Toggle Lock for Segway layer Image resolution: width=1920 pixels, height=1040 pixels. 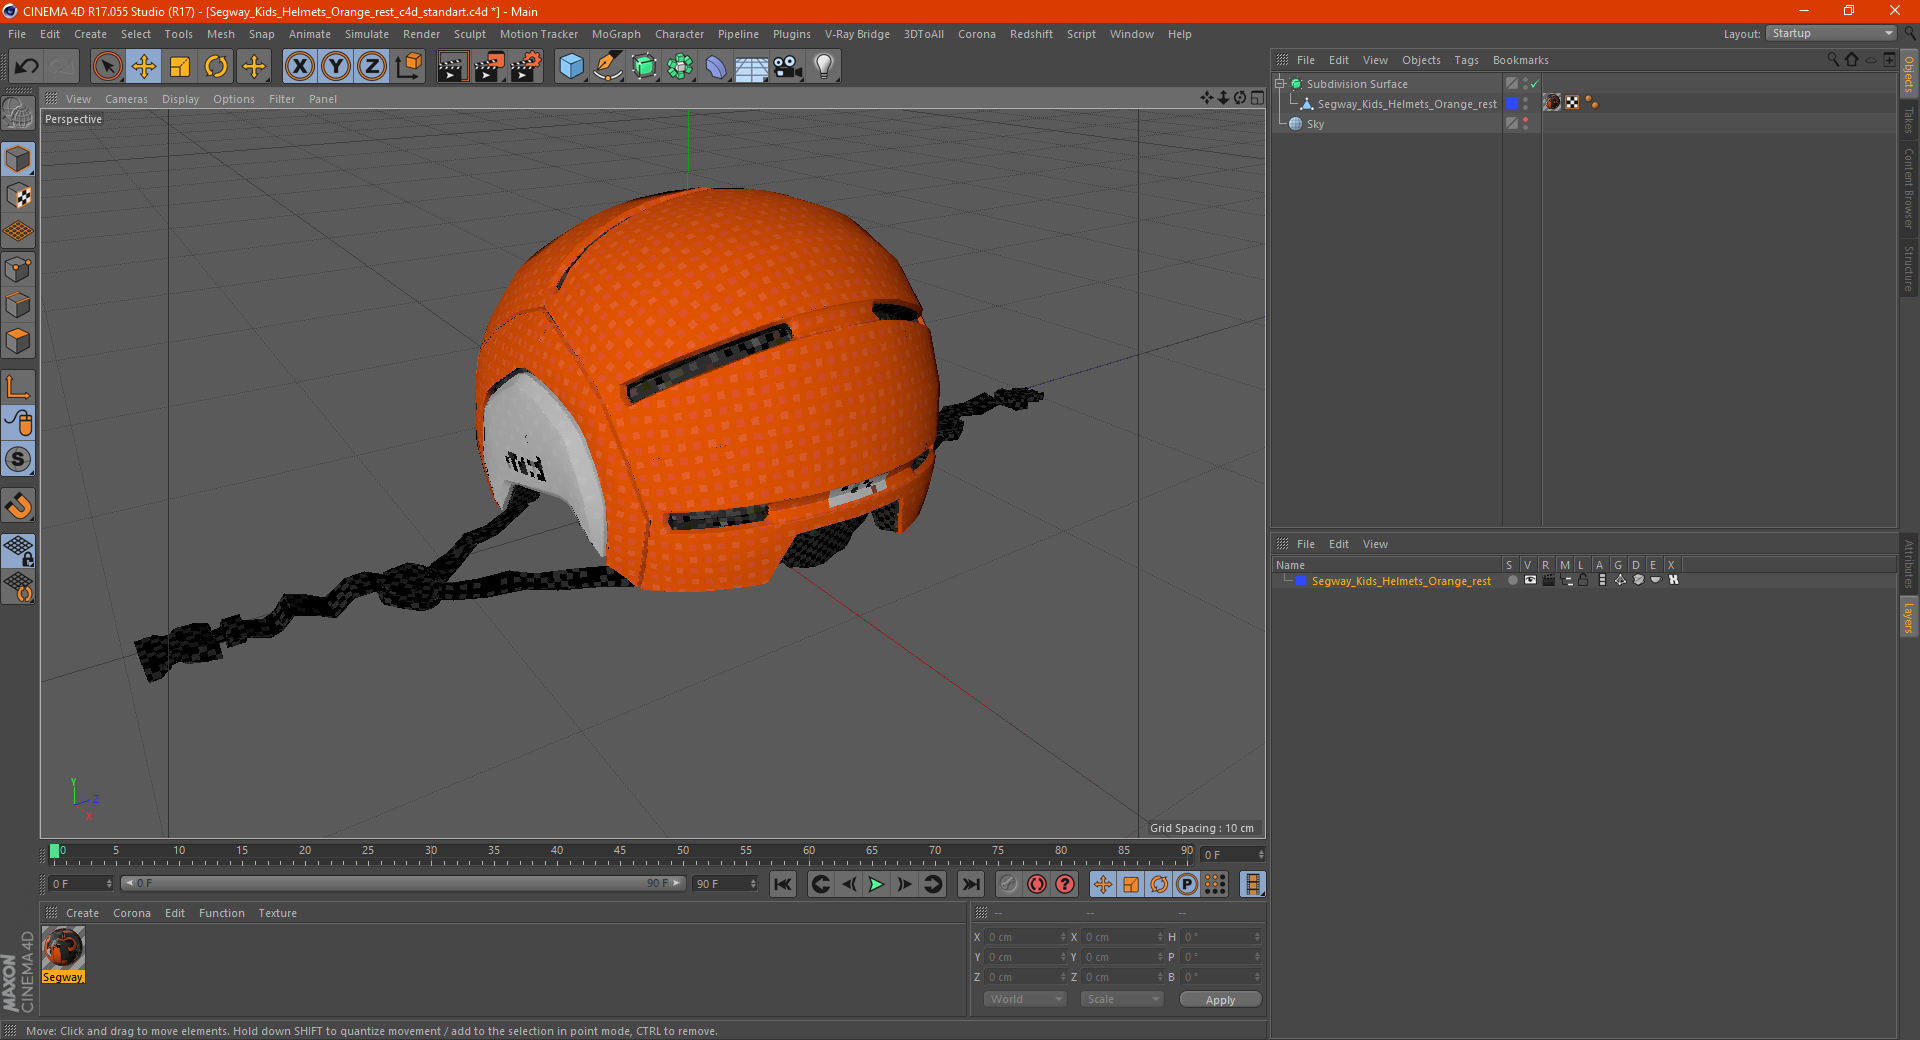point(1584,580)
